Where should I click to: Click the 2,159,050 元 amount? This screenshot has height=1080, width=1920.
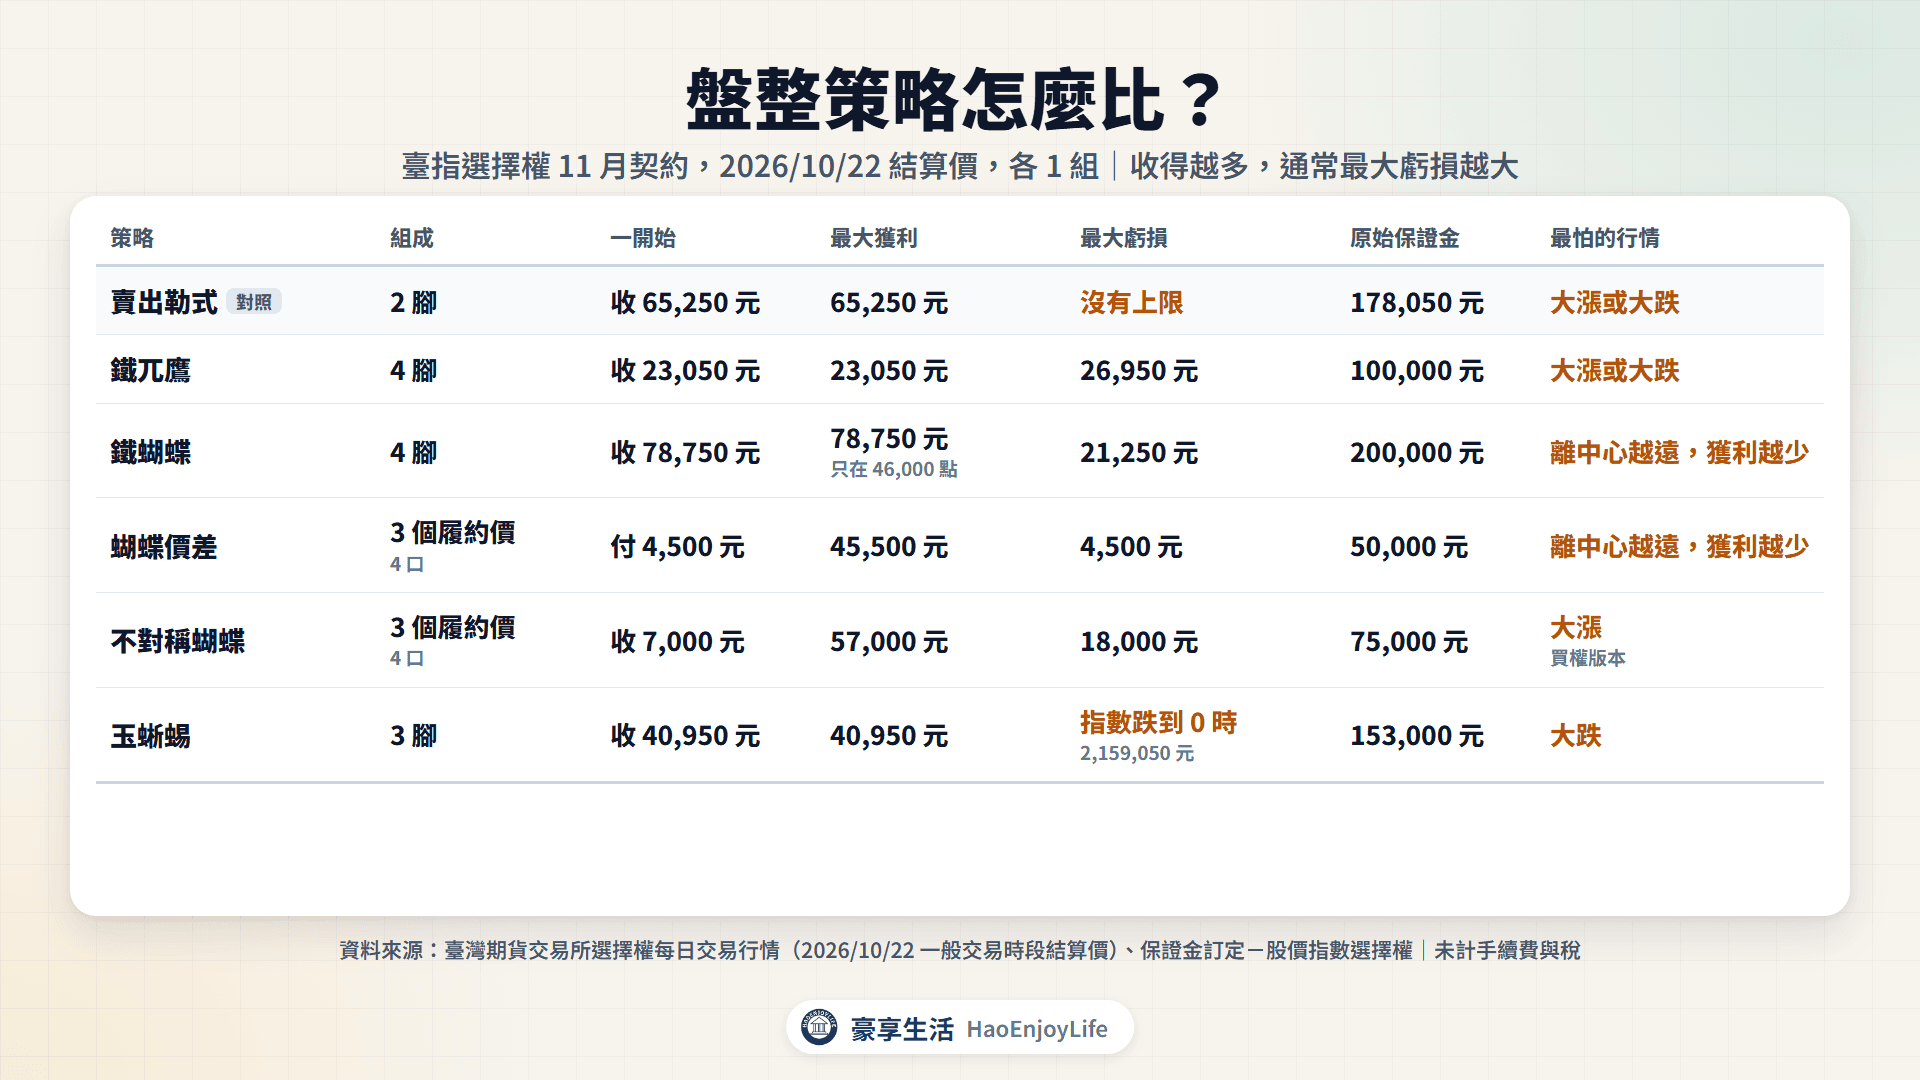tap(1137, 753)
